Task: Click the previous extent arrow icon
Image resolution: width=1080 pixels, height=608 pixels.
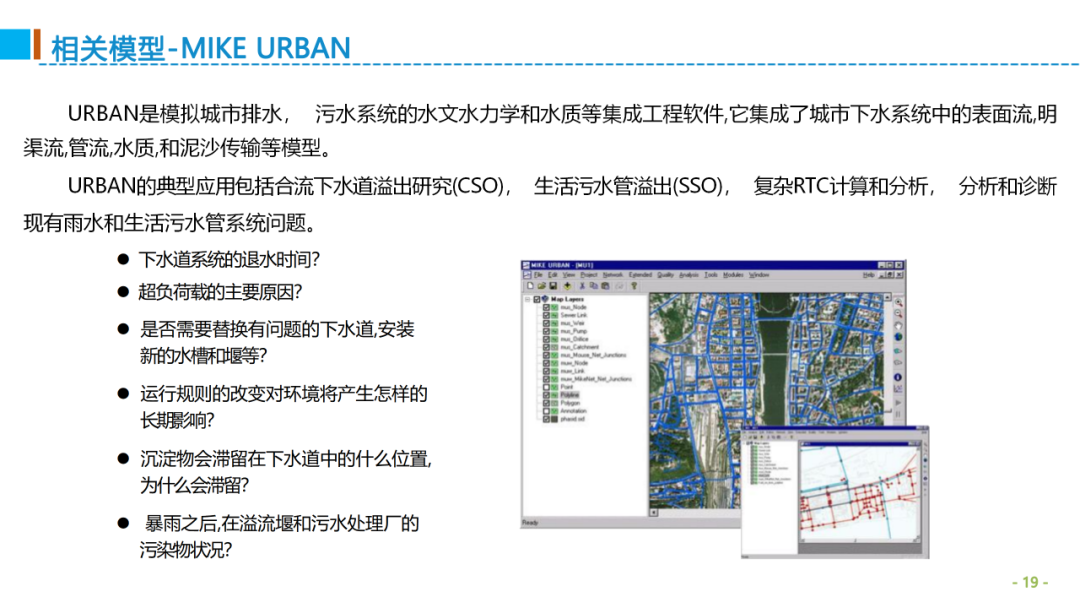Action: pos(898,351)
